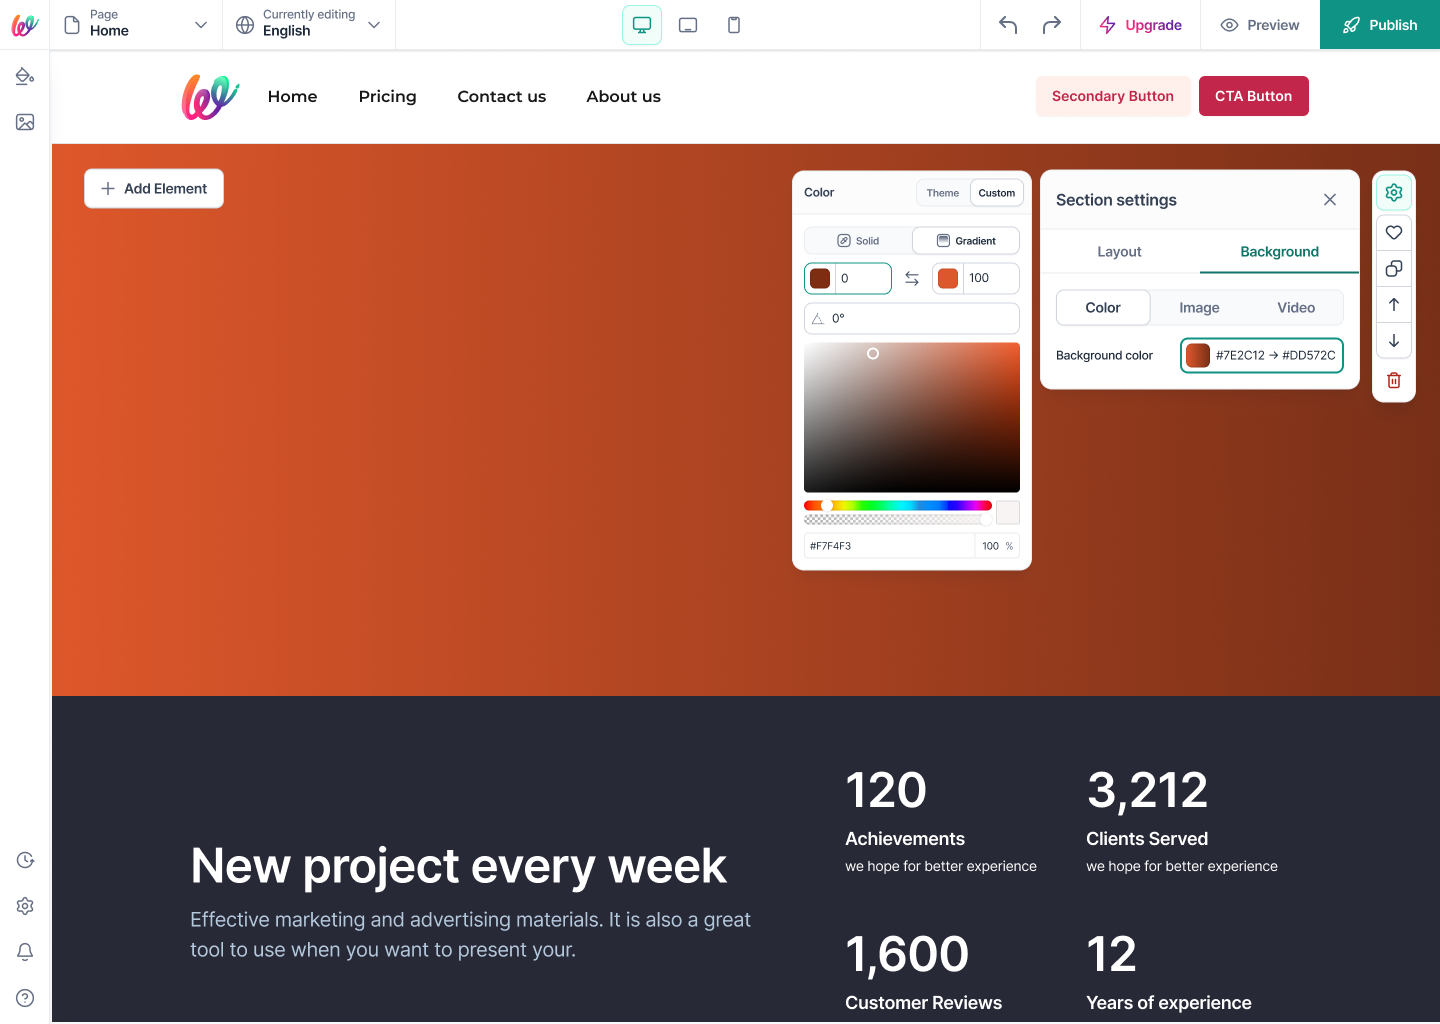
Task: Expand the Page Home dropdown
Action: pyautogui.click(x=136, y=25)
